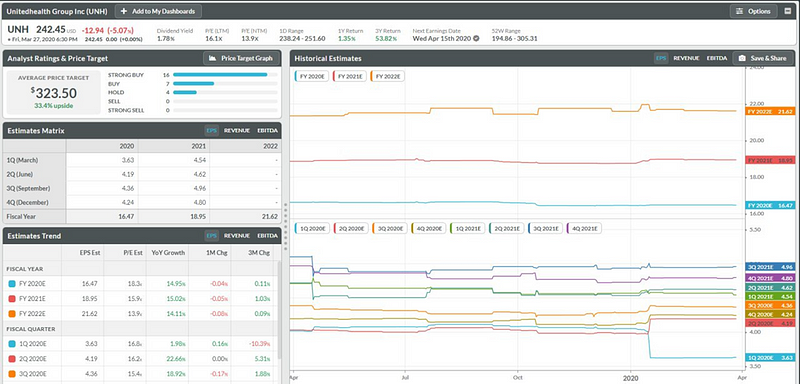Select EPS tab in Historical Estimates

pos(661,59)
